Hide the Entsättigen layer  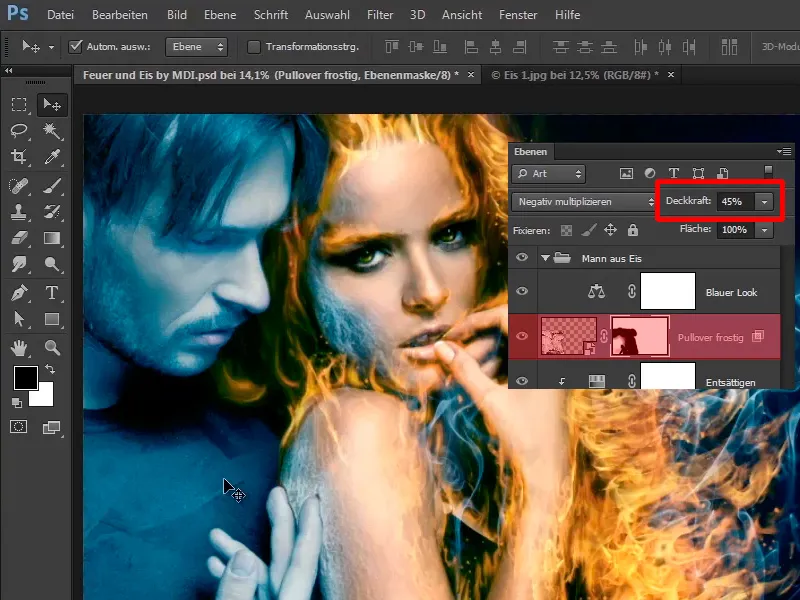pyautogui.click(x=521, y=381)
